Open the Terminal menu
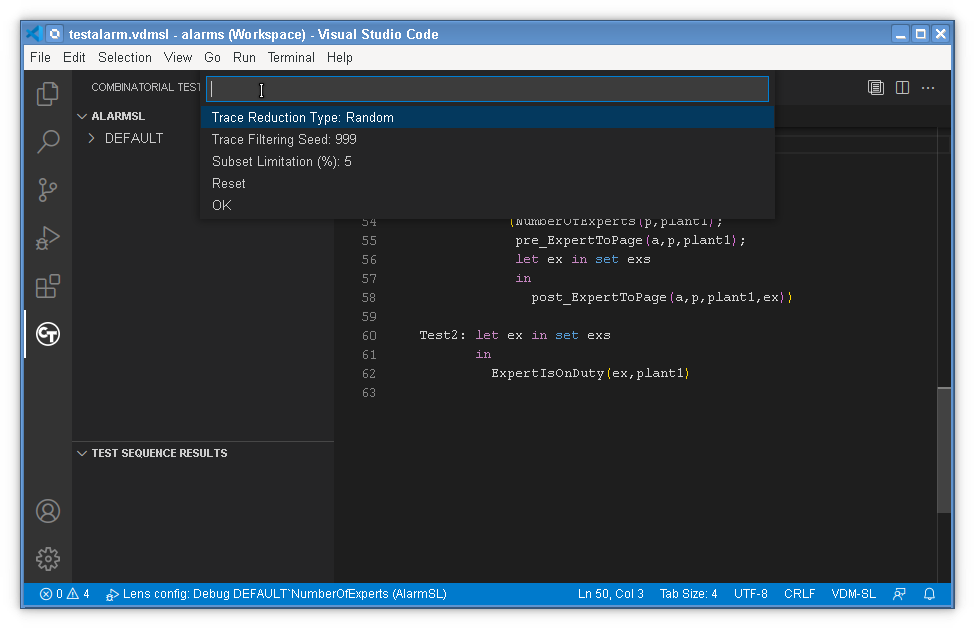 click(x=291, y=58)
